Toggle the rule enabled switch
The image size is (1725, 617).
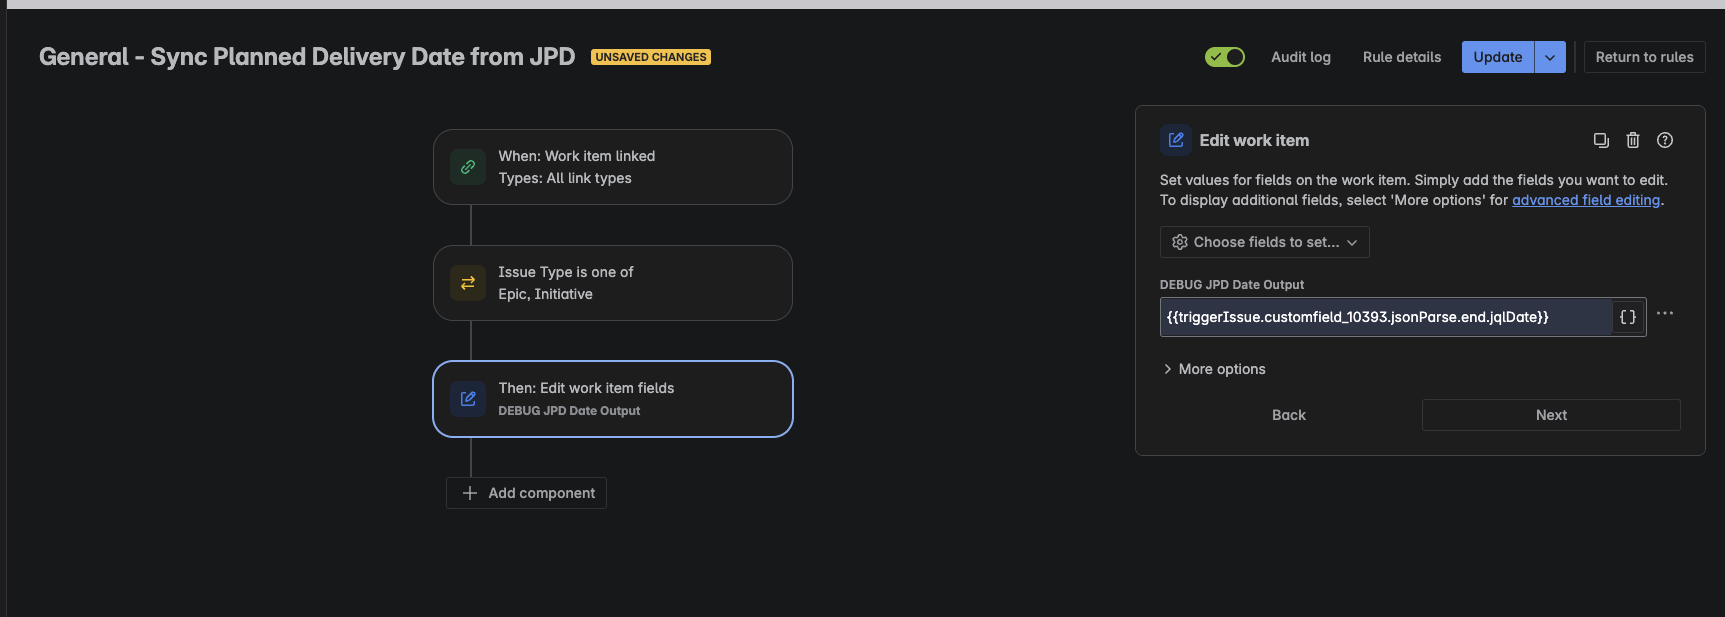click(x=1225, y=57)
